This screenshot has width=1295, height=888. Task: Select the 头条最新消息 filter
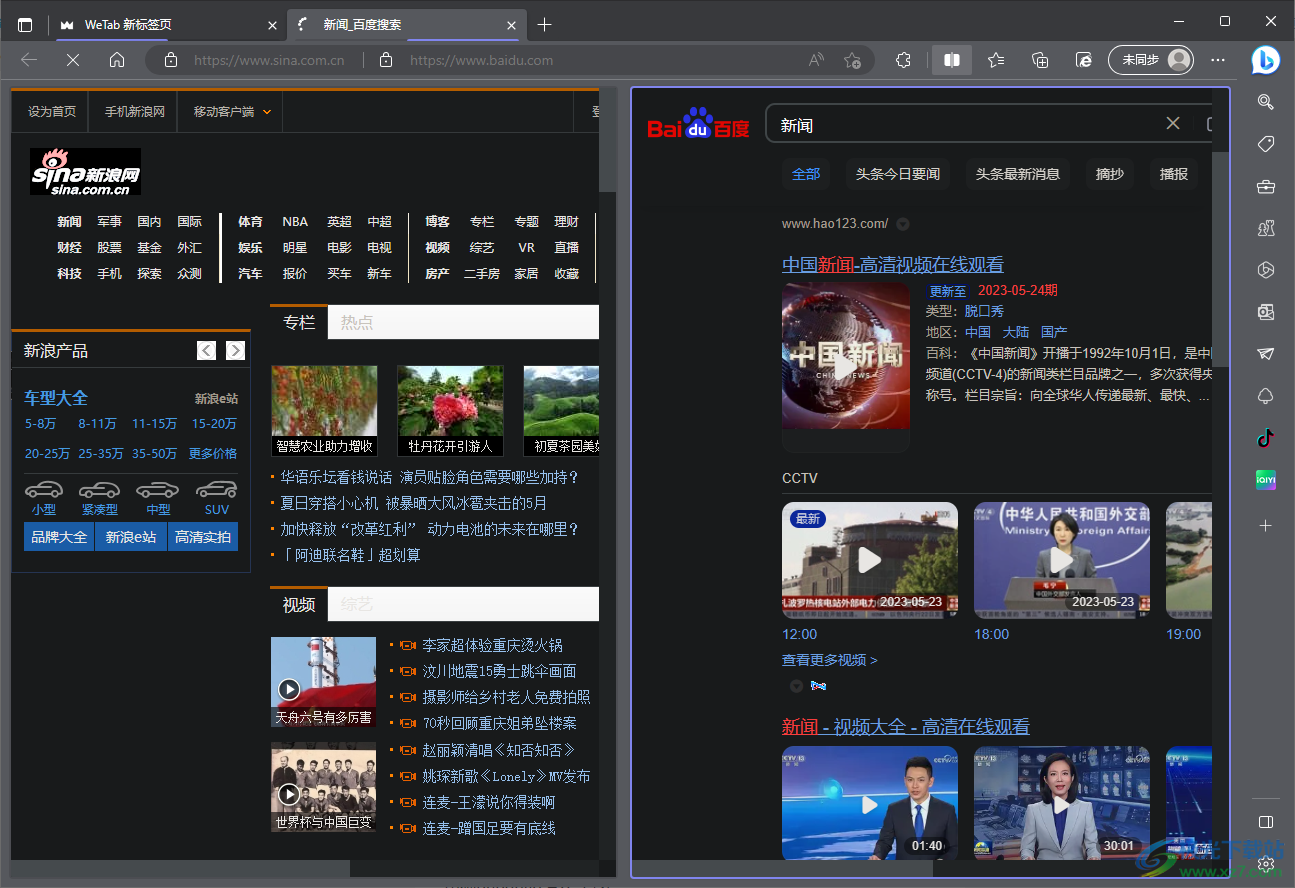point(1018,174)
